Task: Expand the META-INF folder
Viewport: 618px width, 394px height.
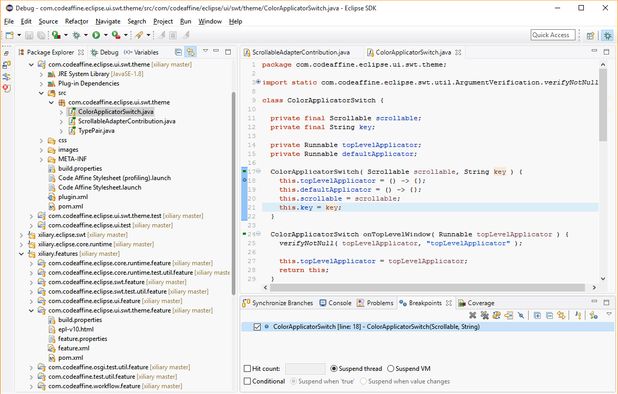Action: [x=41, y=159]
